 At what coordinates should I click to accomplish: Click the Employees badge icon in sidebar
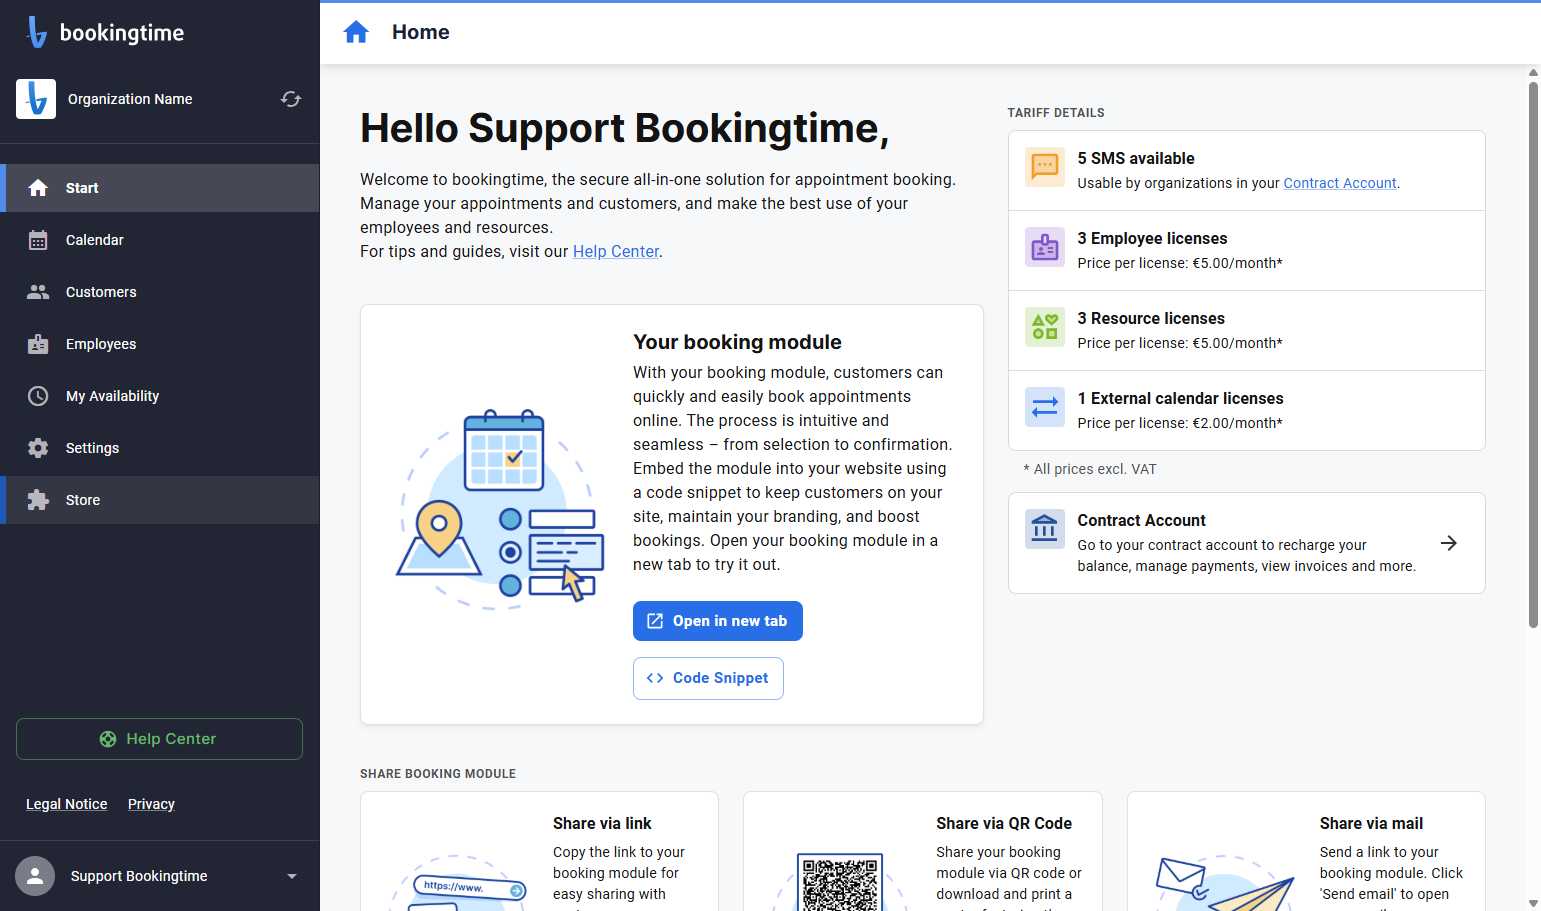tap(38, 344)
